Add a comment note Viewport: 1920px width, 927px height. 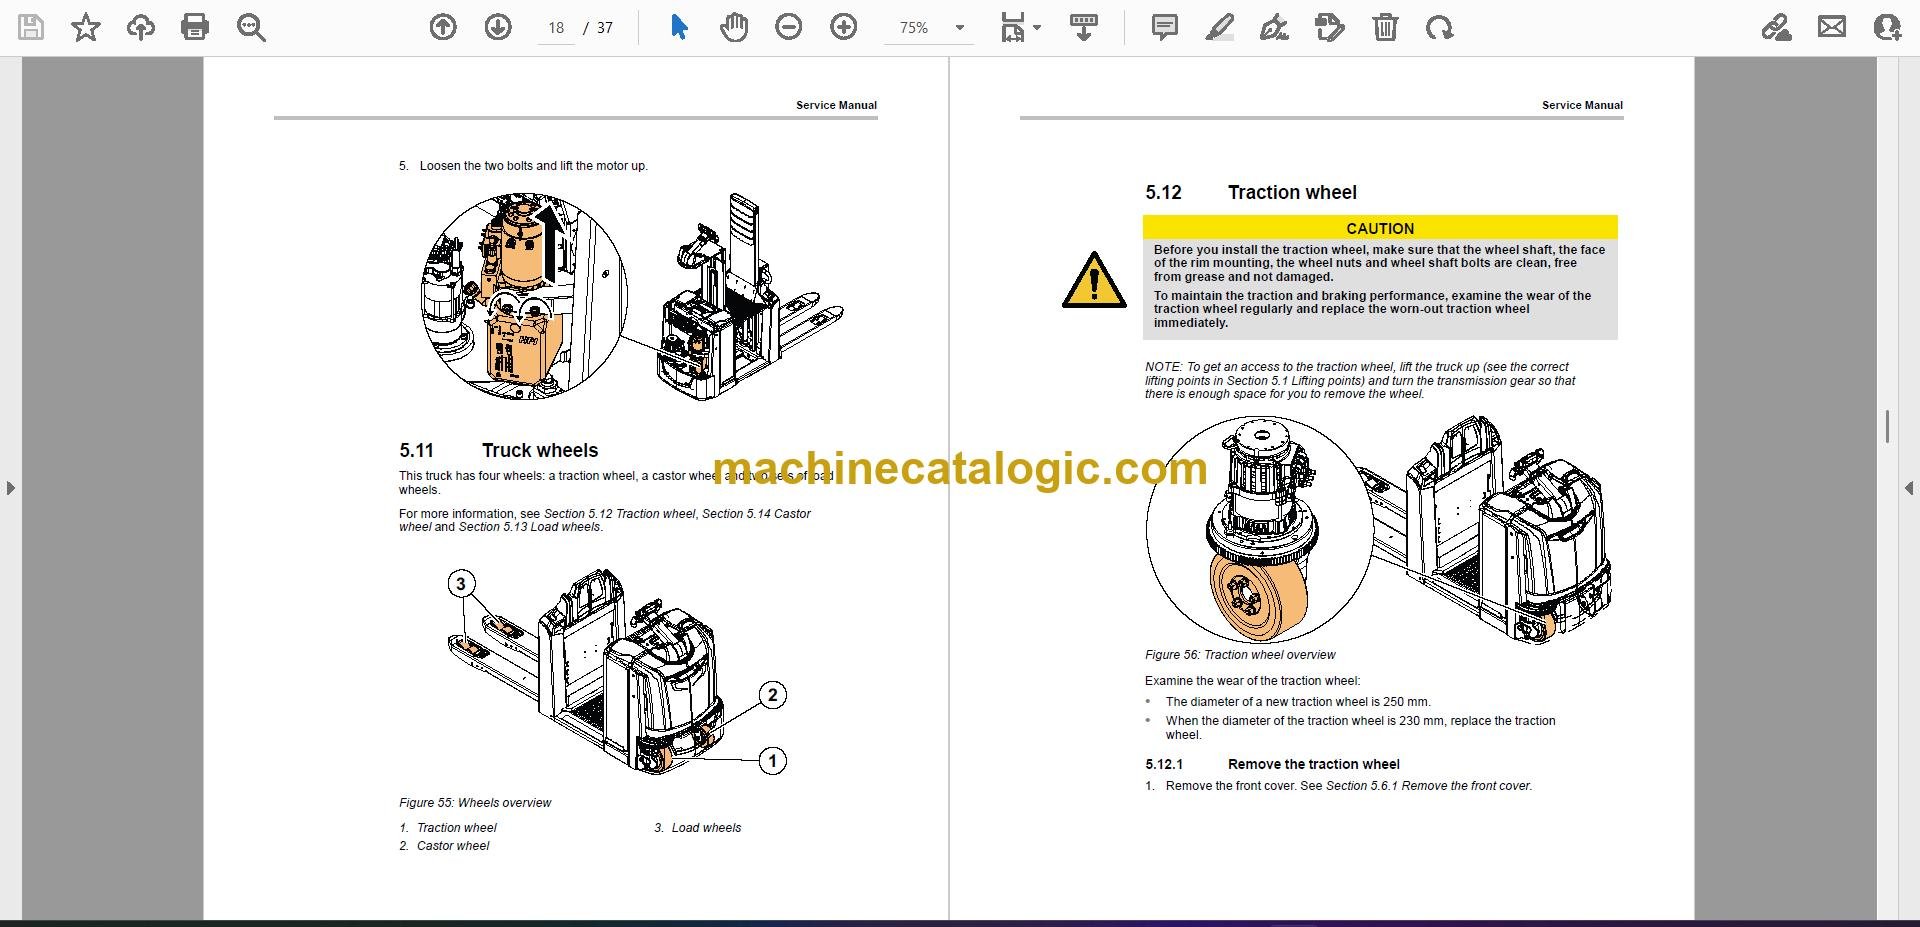[x=1165, y=27]
